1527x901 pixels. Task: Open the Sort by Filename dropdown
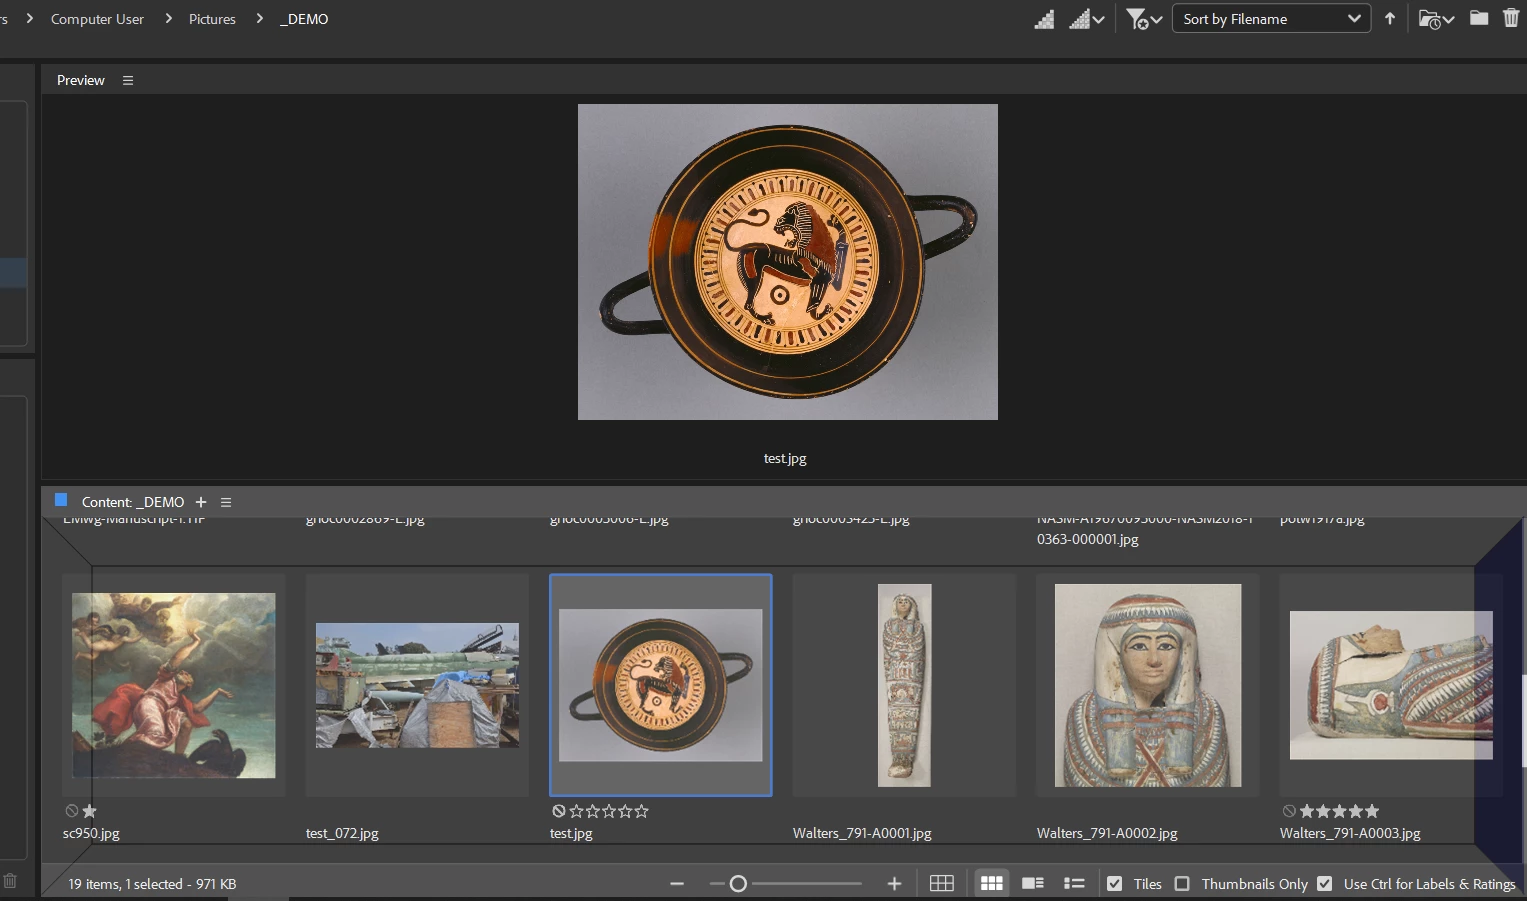(1271, 19)
